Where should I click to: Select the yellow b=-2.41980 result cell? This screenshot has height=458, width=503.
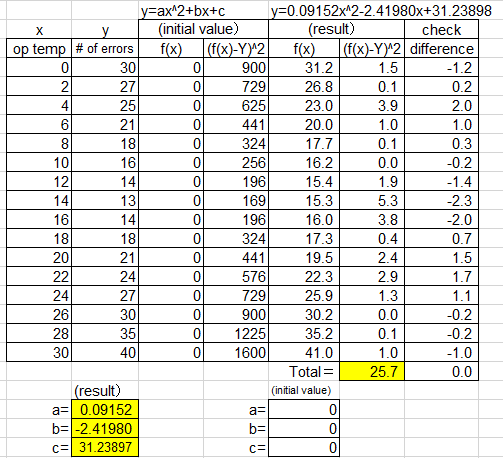(105, 428)
